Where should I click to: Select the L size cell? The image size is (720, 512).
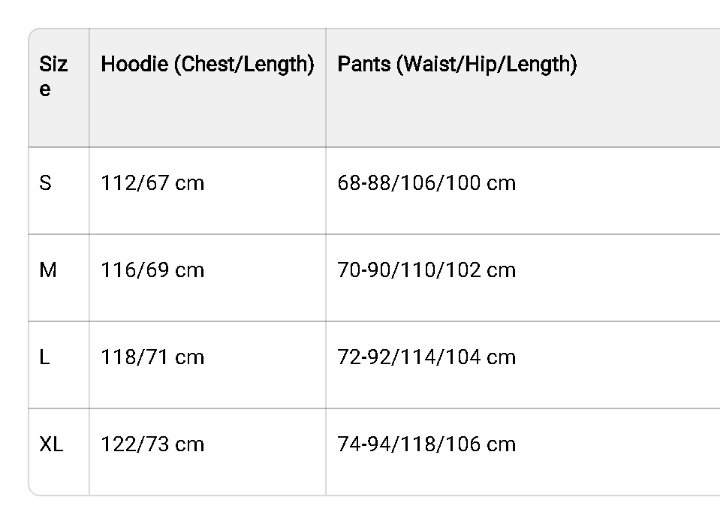pyautogui.click(x=44, y=357)
